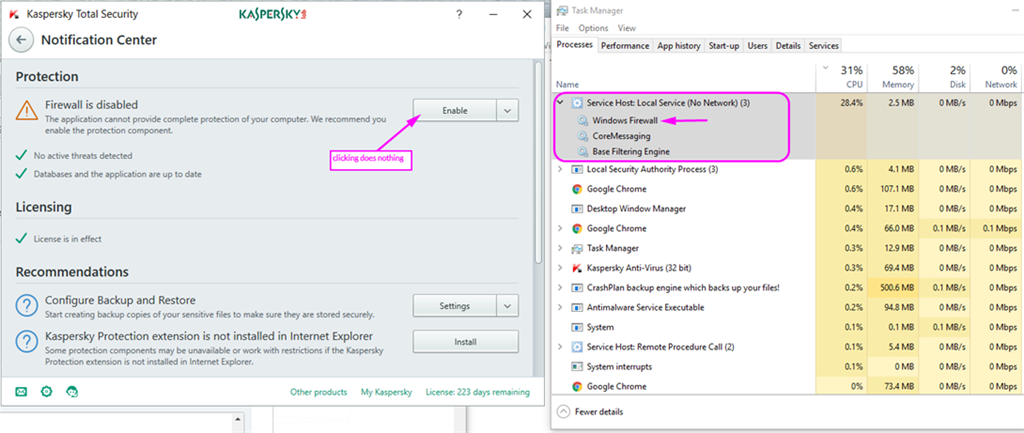
Task: Click the Task Manager title bar icon
Action: click(562, 10)
